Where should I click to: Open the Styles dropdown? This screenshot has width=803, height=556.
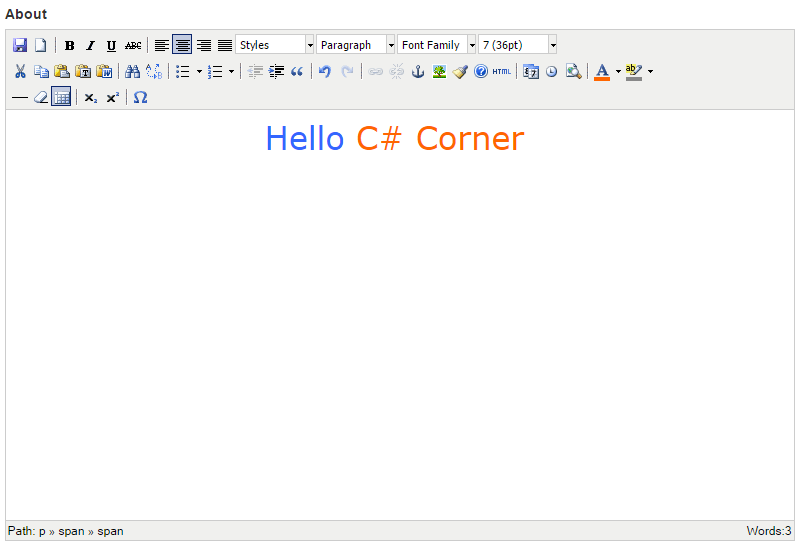(x=274, y=45)
